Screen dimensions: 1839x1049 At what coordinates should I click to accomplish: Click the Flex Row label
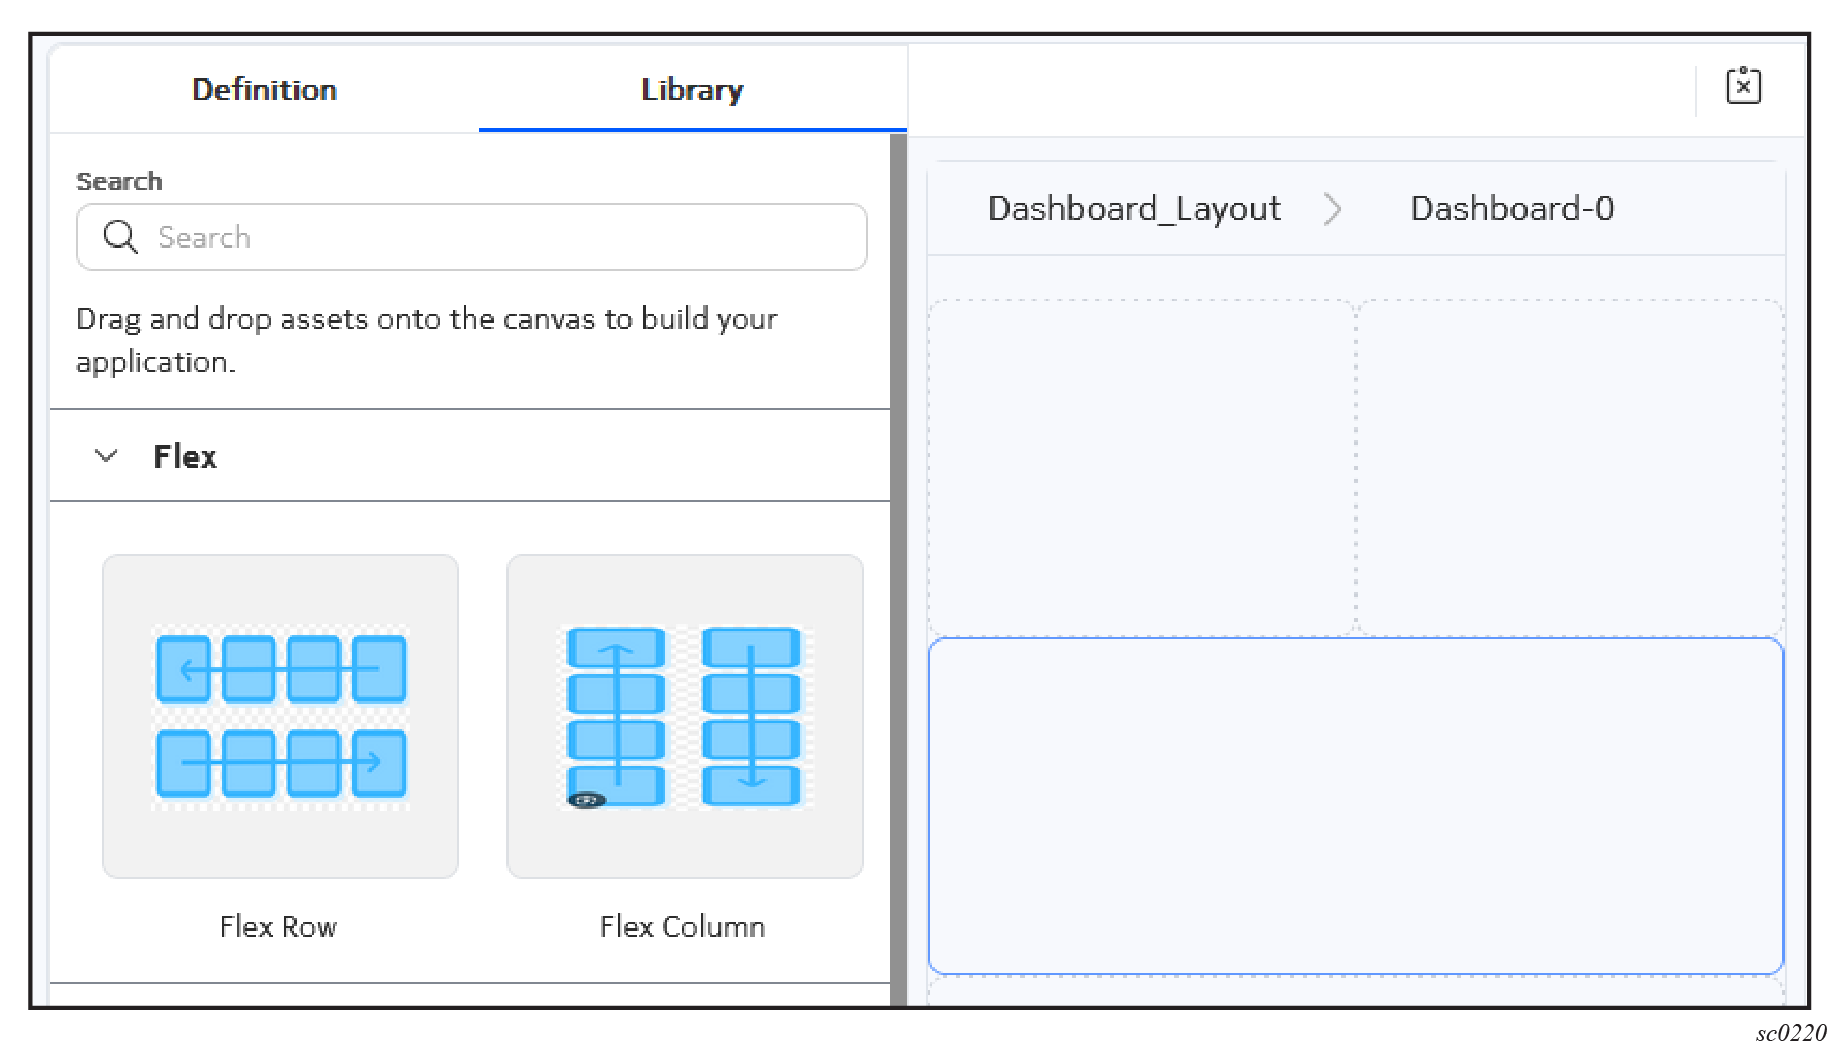coord(278,927)
